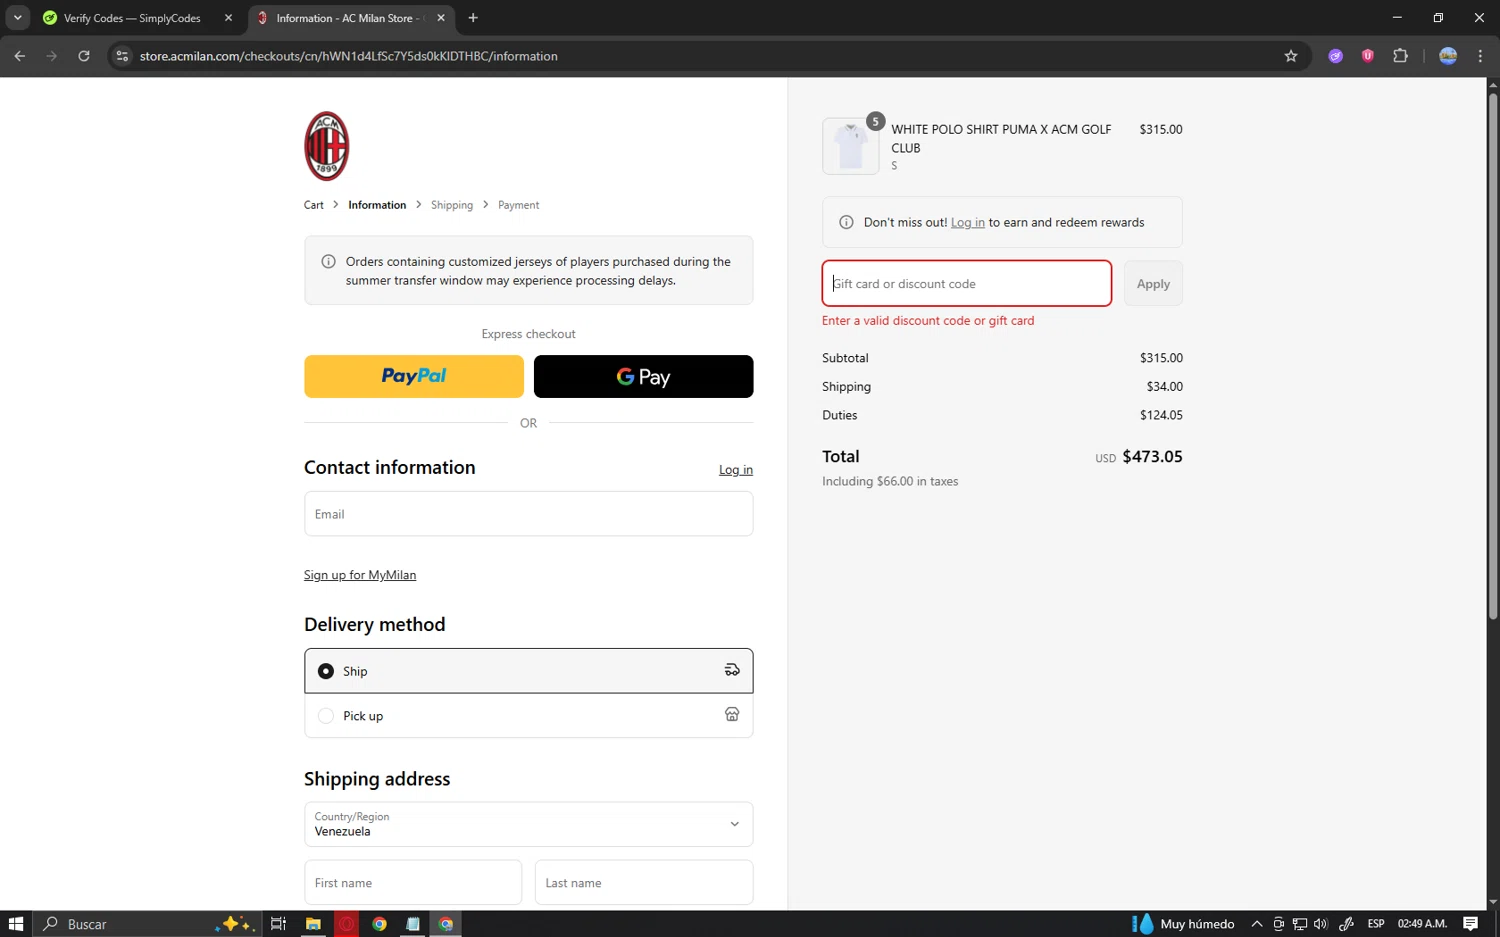Switch to the AC Milan Store tab
The height and width of the screenshot is (937, 1500).
pos(350,18)
